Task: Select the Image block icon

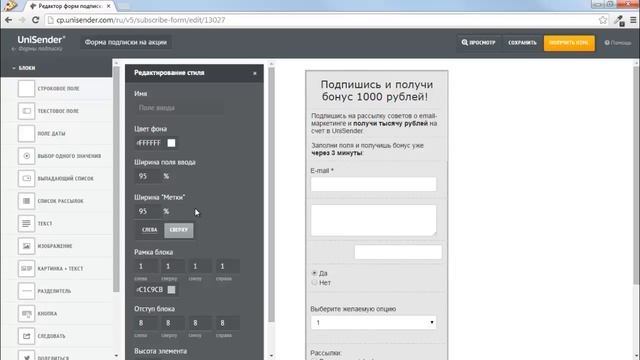Action: [x=26, y=246]
